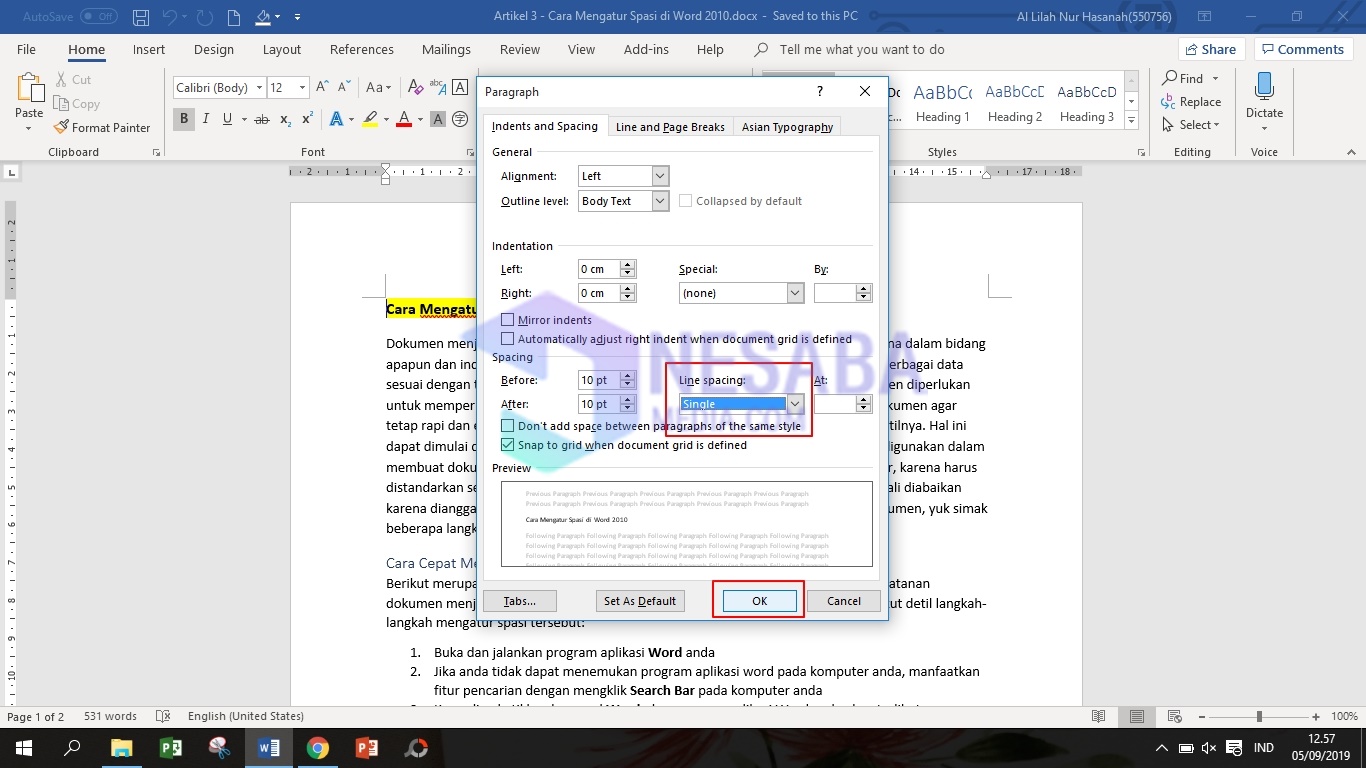Open PowerPoint from taskbar

pos(366,748)
